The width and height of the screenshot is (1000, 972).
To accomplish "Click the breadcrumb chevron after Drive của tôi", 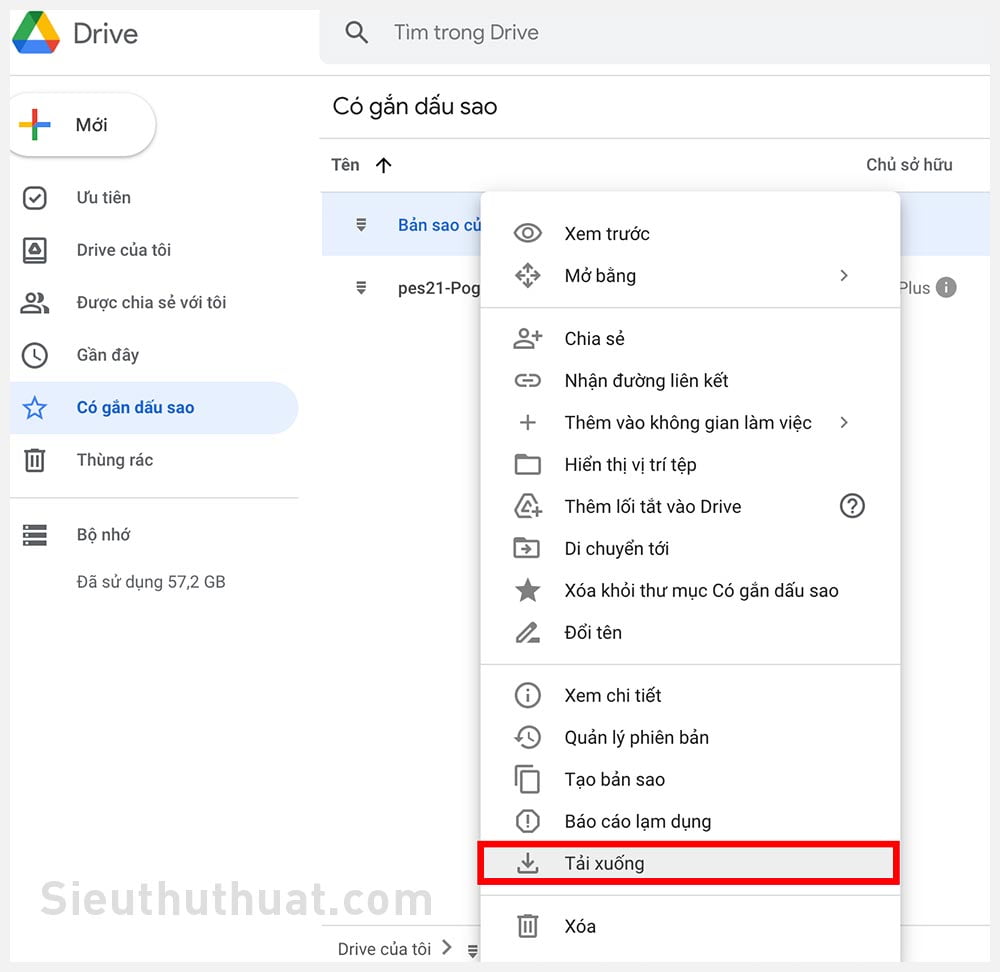I will (x=447, y=948).
